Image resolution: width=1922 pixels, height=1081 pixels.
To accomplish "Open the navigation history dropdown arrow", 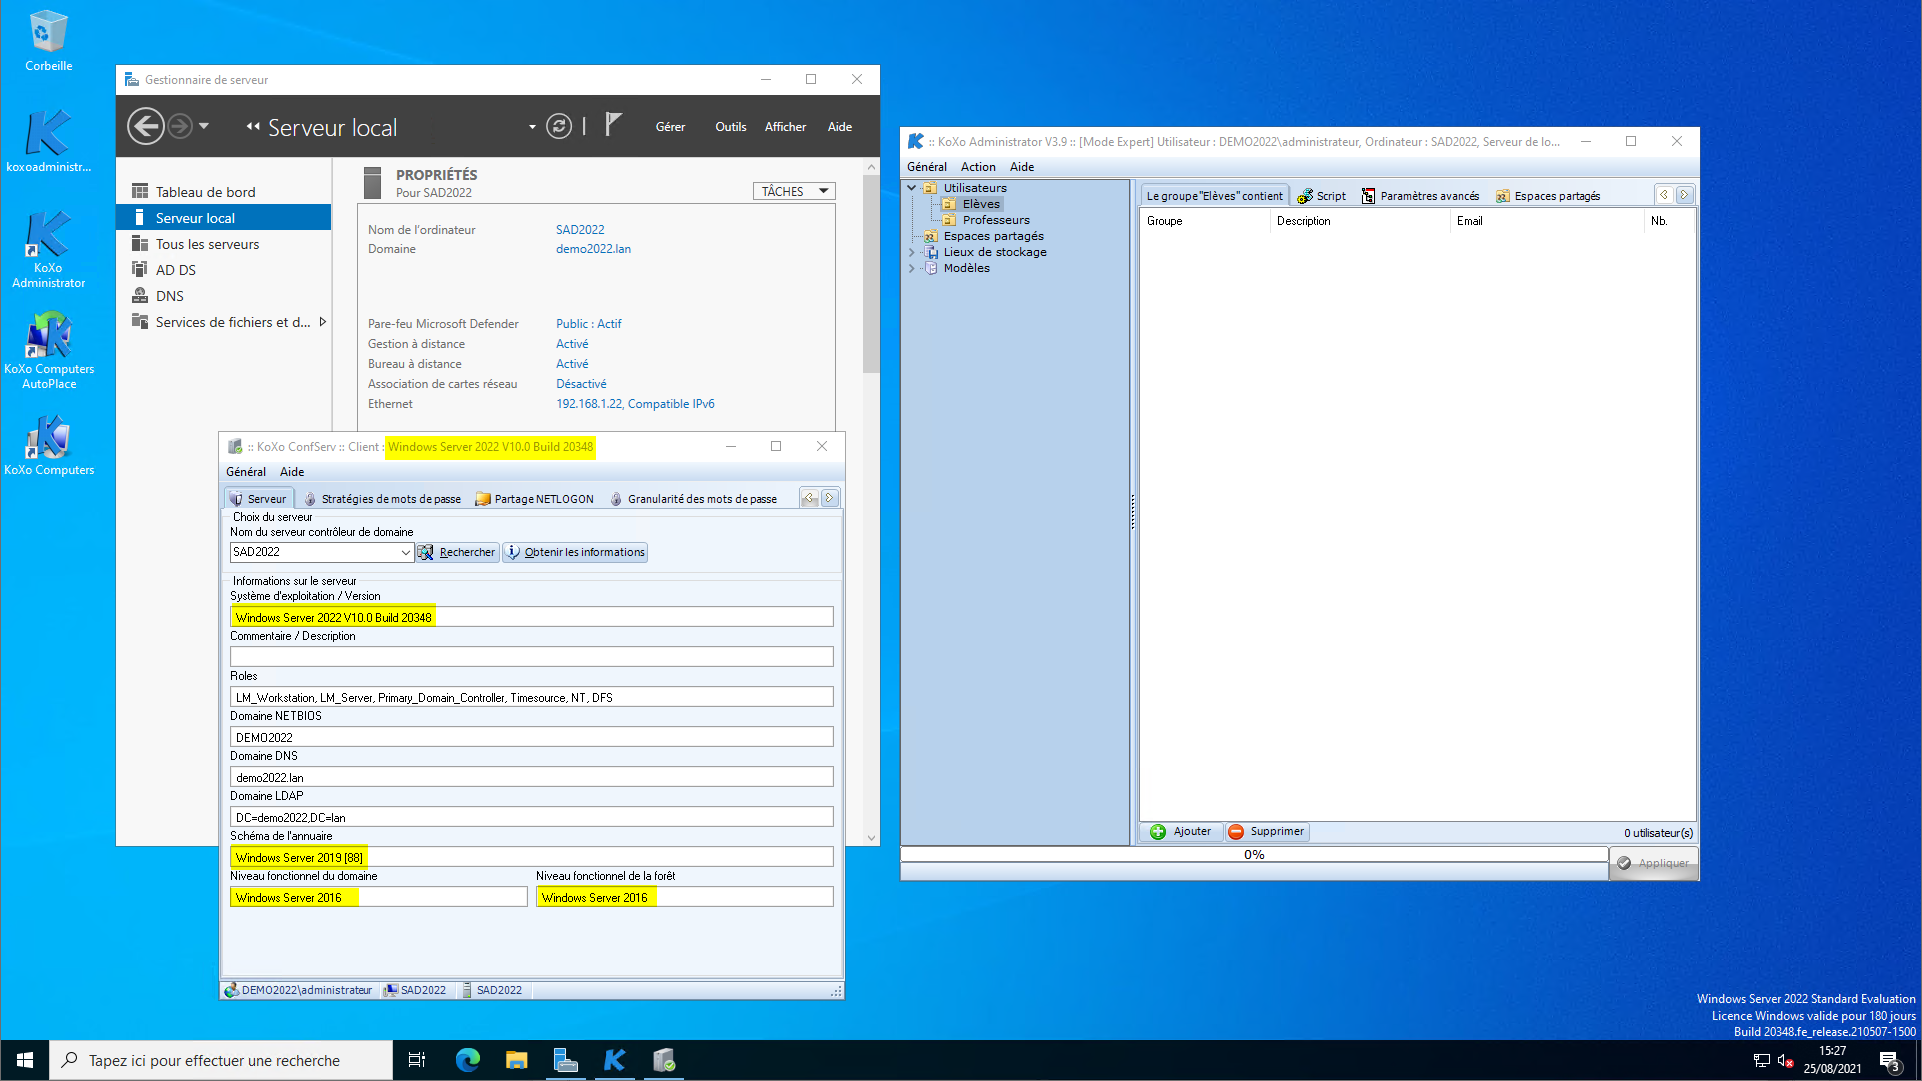I will pyautogui.click(x=204, y=126).
